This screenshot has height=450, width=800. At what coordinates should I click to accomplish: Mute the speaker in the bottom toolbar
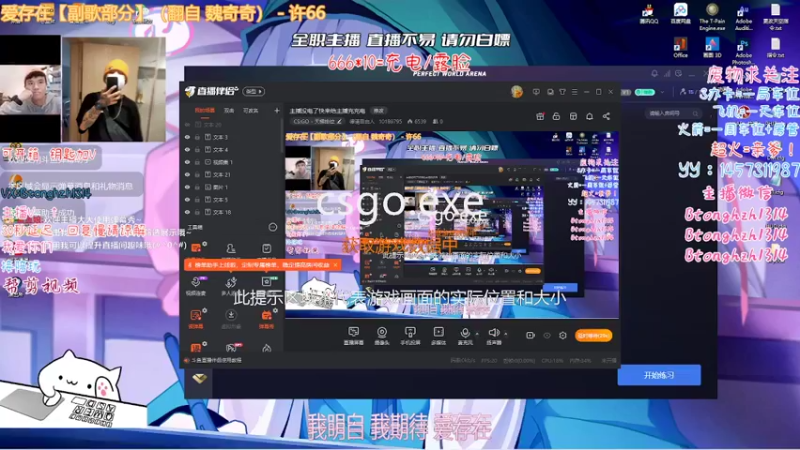tap(493, 335)
